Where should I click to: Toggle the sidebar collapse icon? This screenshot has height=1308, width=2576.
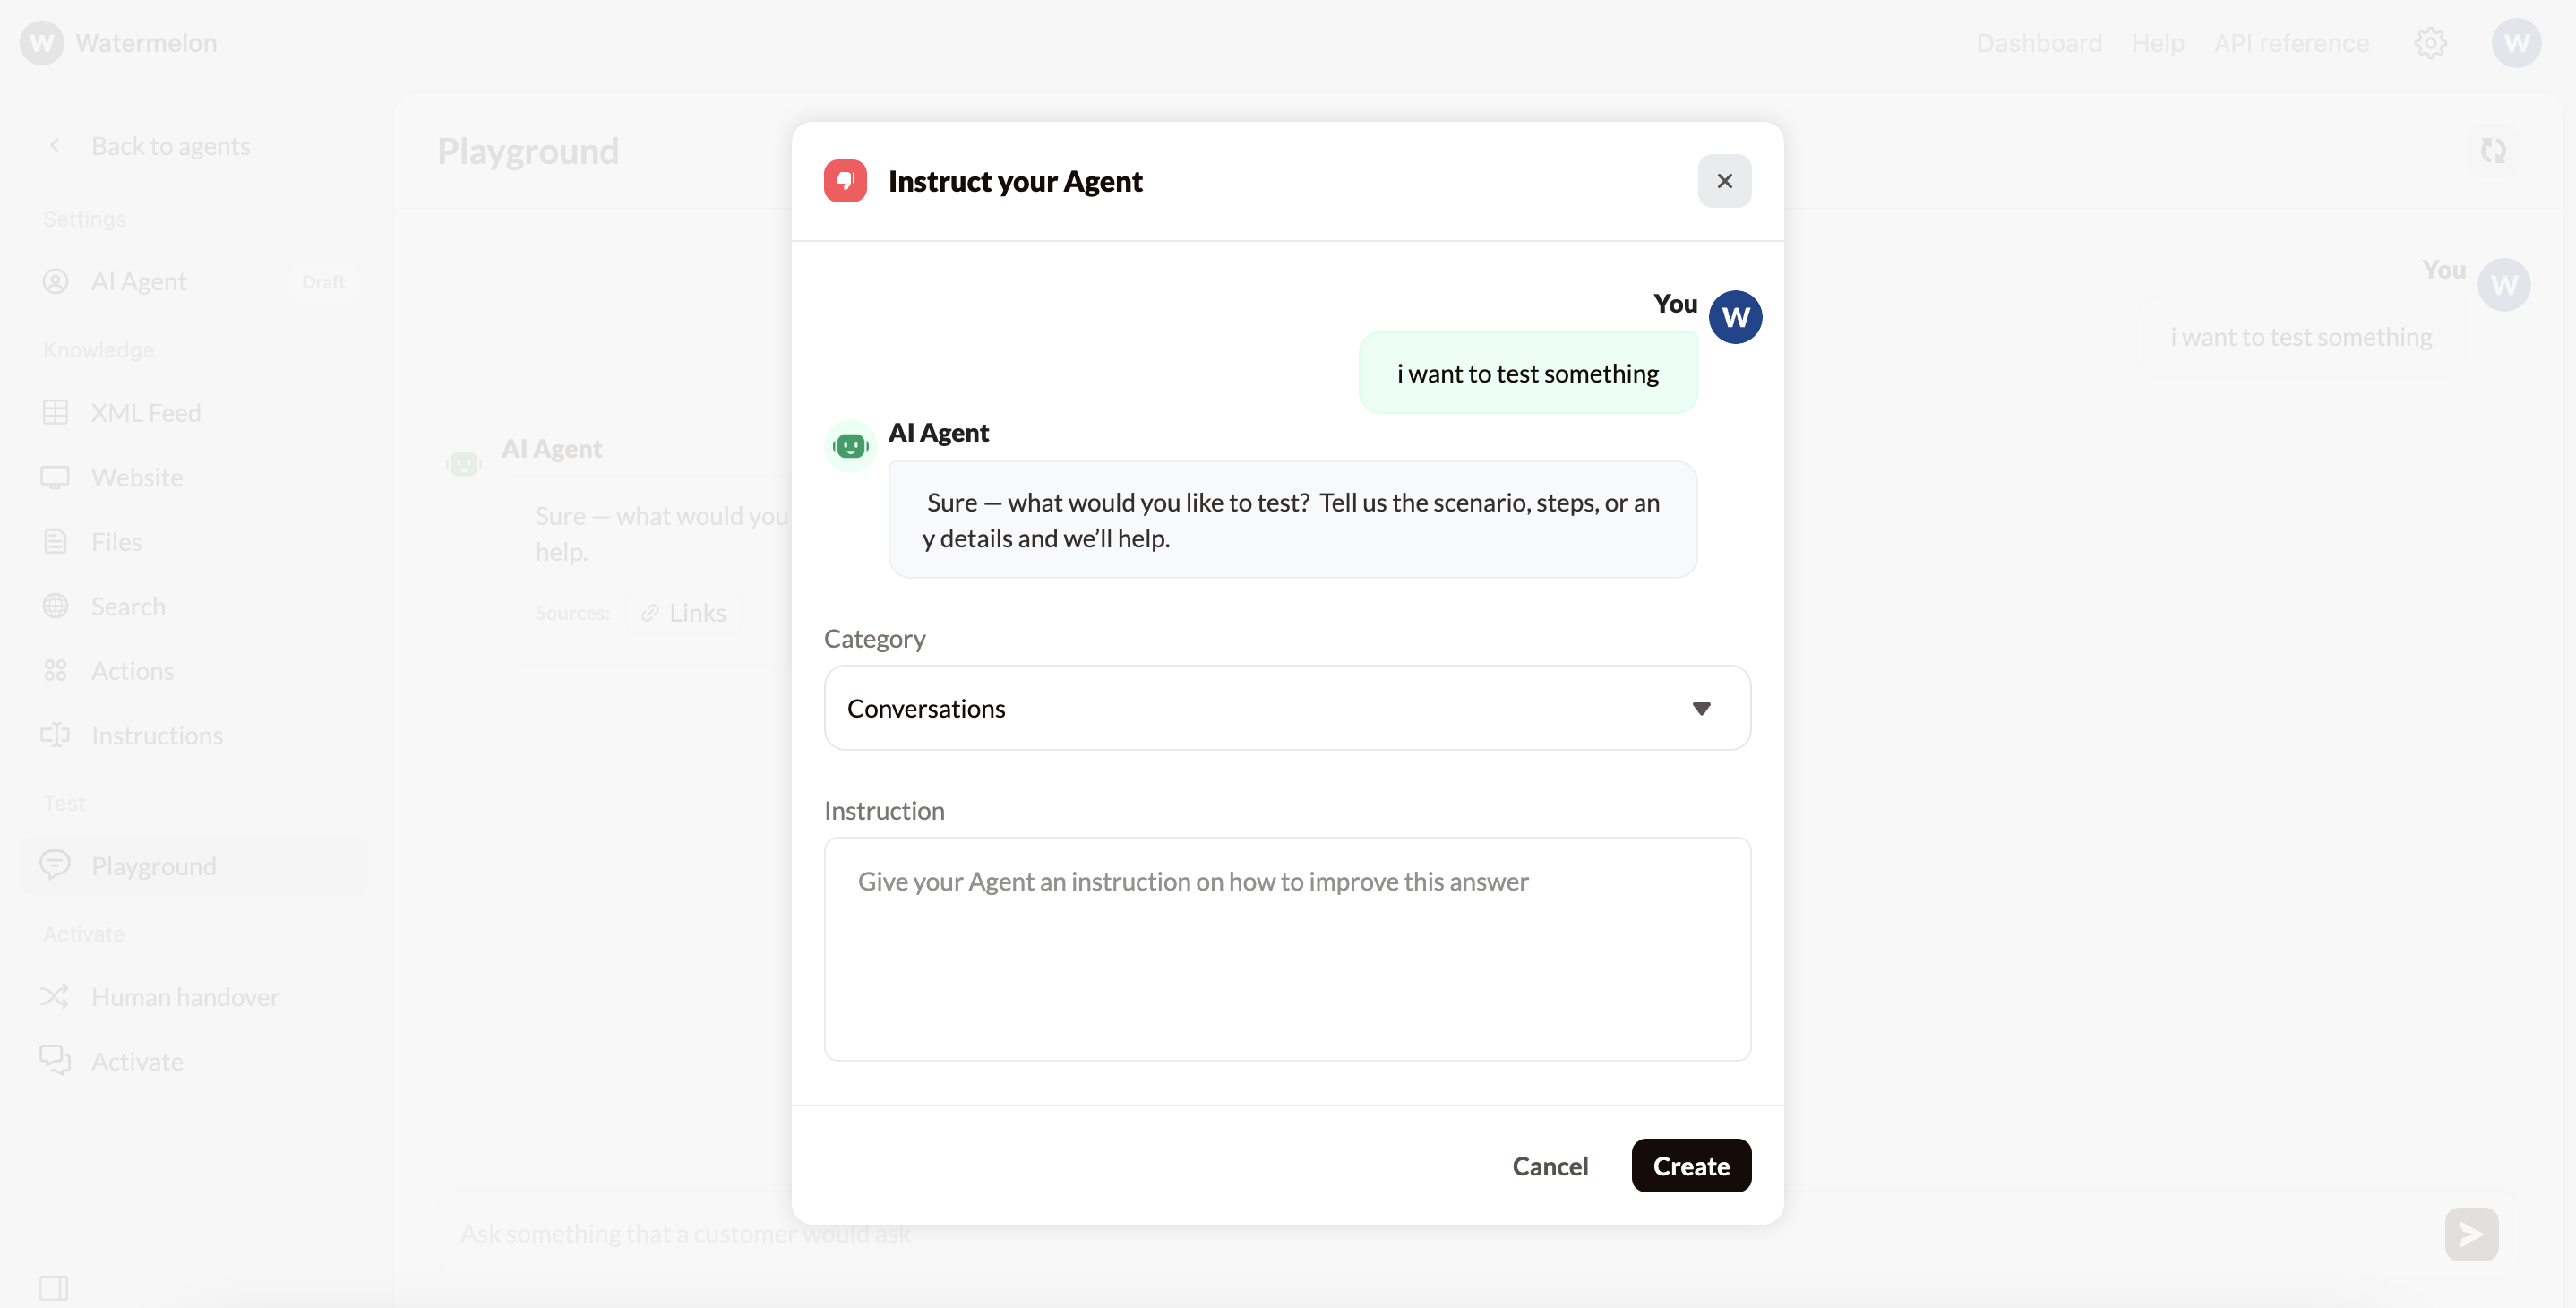pyautogui.click(x=54, y=1287)
